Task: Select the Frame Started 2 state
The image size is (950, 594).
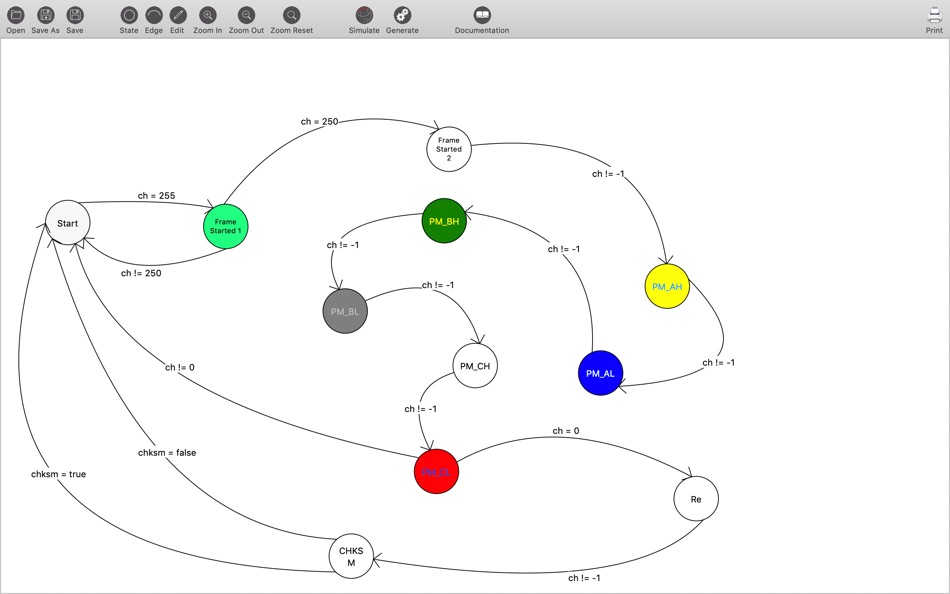Action: coord(449,149)
